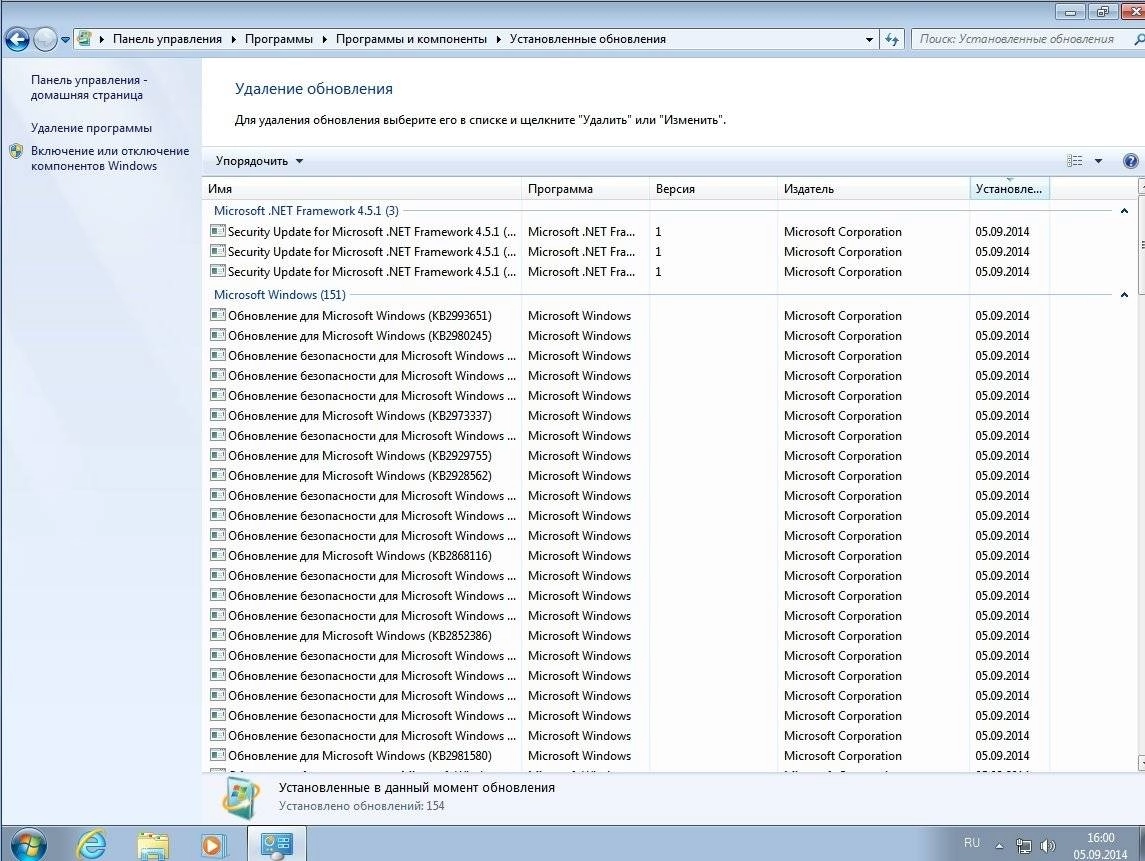Click icon of update KB2981580
This screenshot has width=1145, height=861.
tap(217, 755)
